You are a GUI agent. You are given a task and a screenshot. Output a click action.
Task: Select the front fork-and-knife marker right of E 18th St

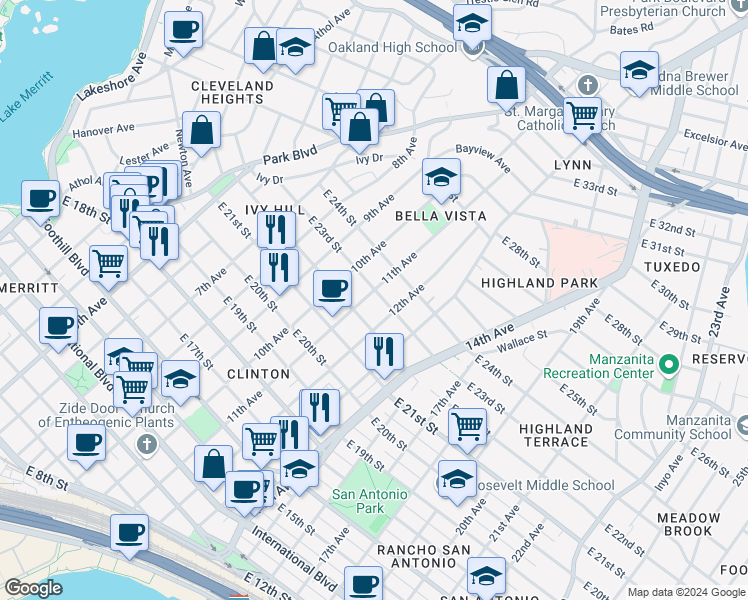coord(159,244)
